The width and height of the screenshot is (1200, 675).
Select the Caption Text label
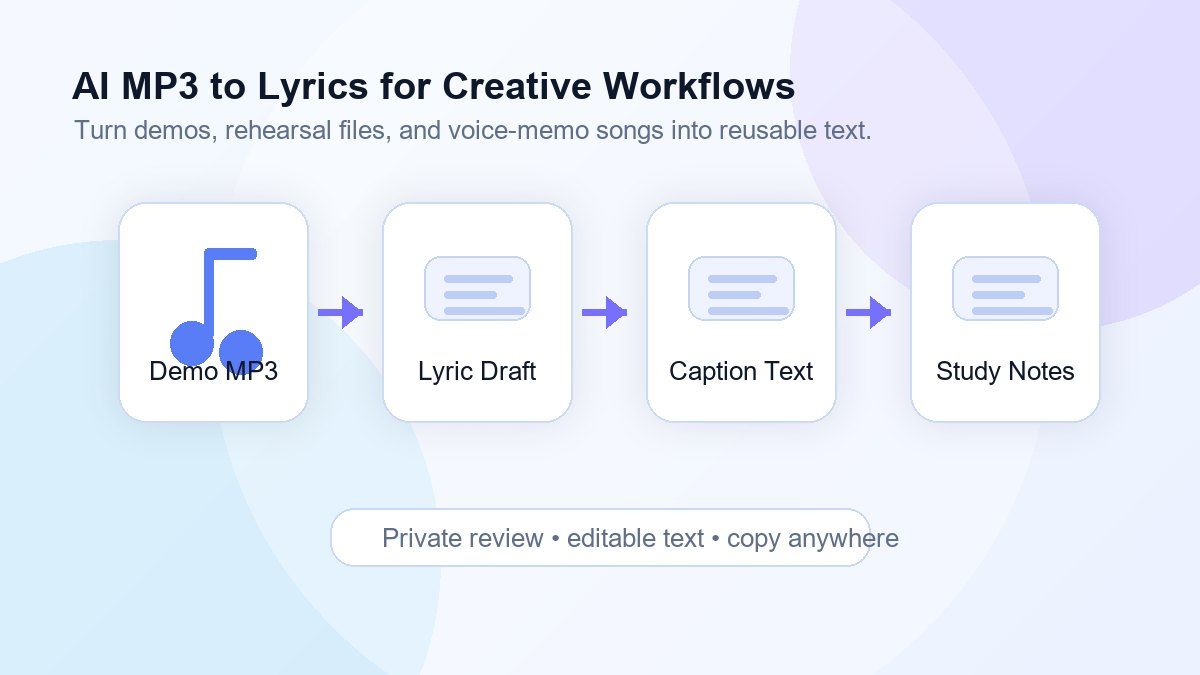tap(741, 372)
